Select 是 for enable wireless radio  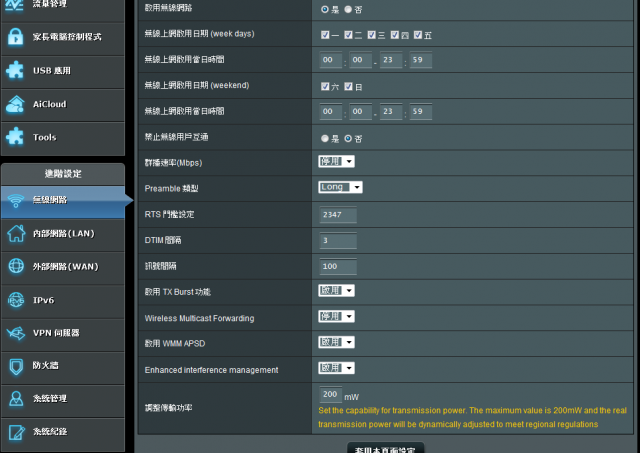point(325,9)
